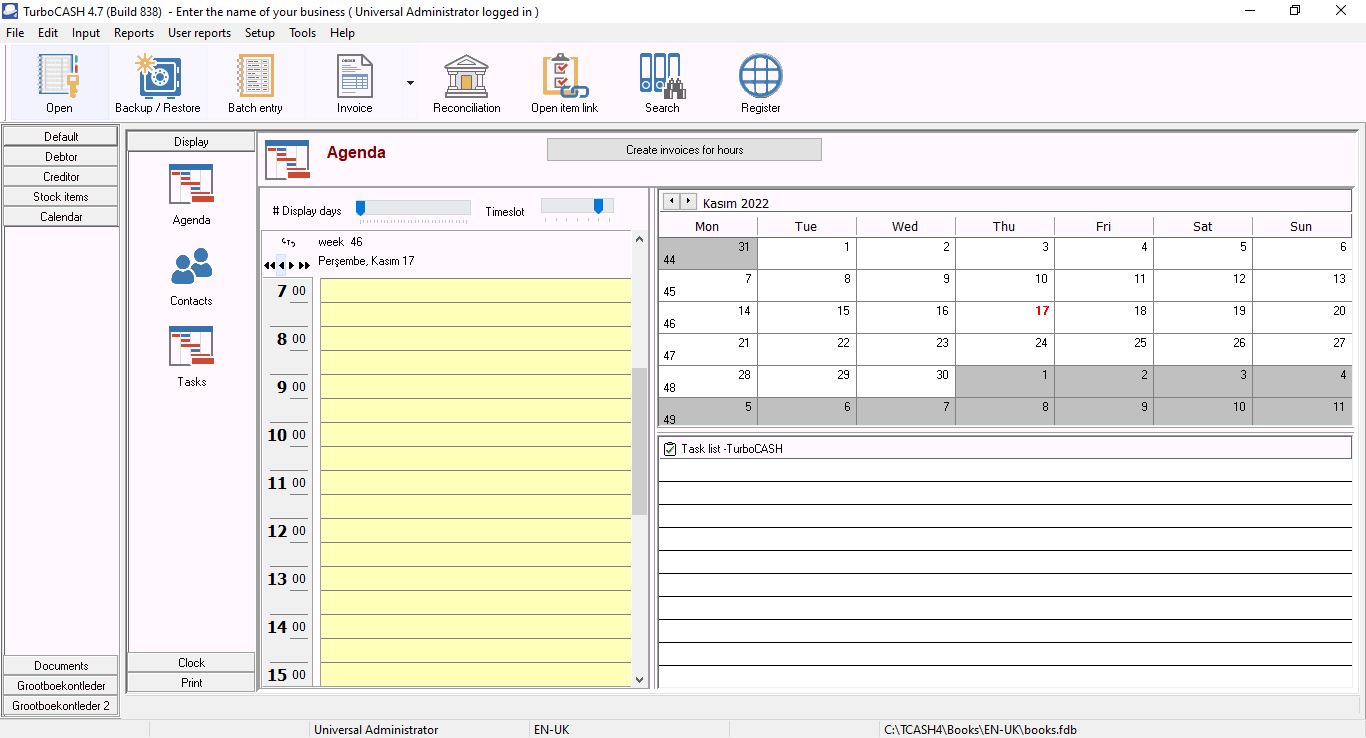Click the Search binoculars icon
1366x738 pixels.
661,83
